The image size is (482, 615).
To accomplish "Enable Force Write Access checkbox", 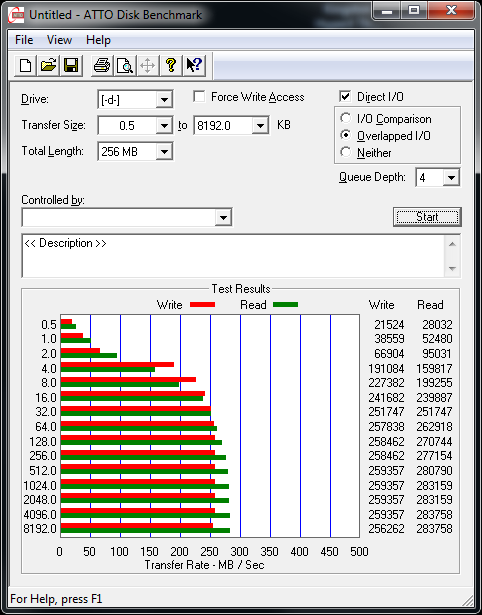I will coord(199,97).
